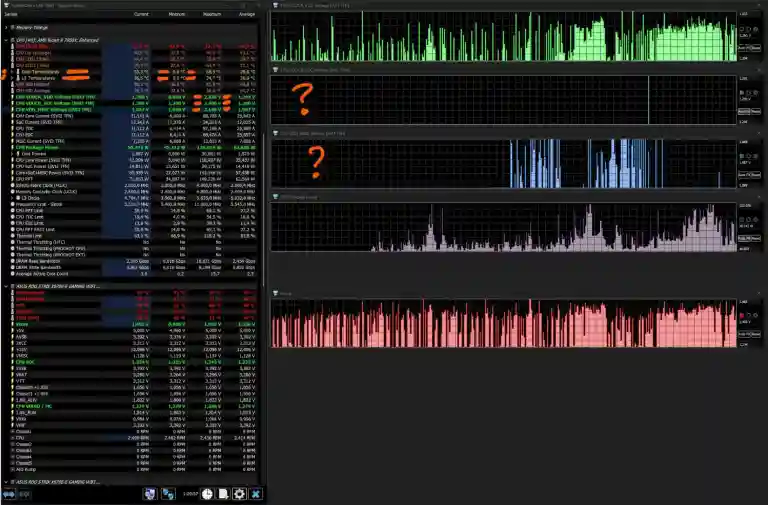
Task: Select the CPU fan RPM row
Action: coord(133,438)
